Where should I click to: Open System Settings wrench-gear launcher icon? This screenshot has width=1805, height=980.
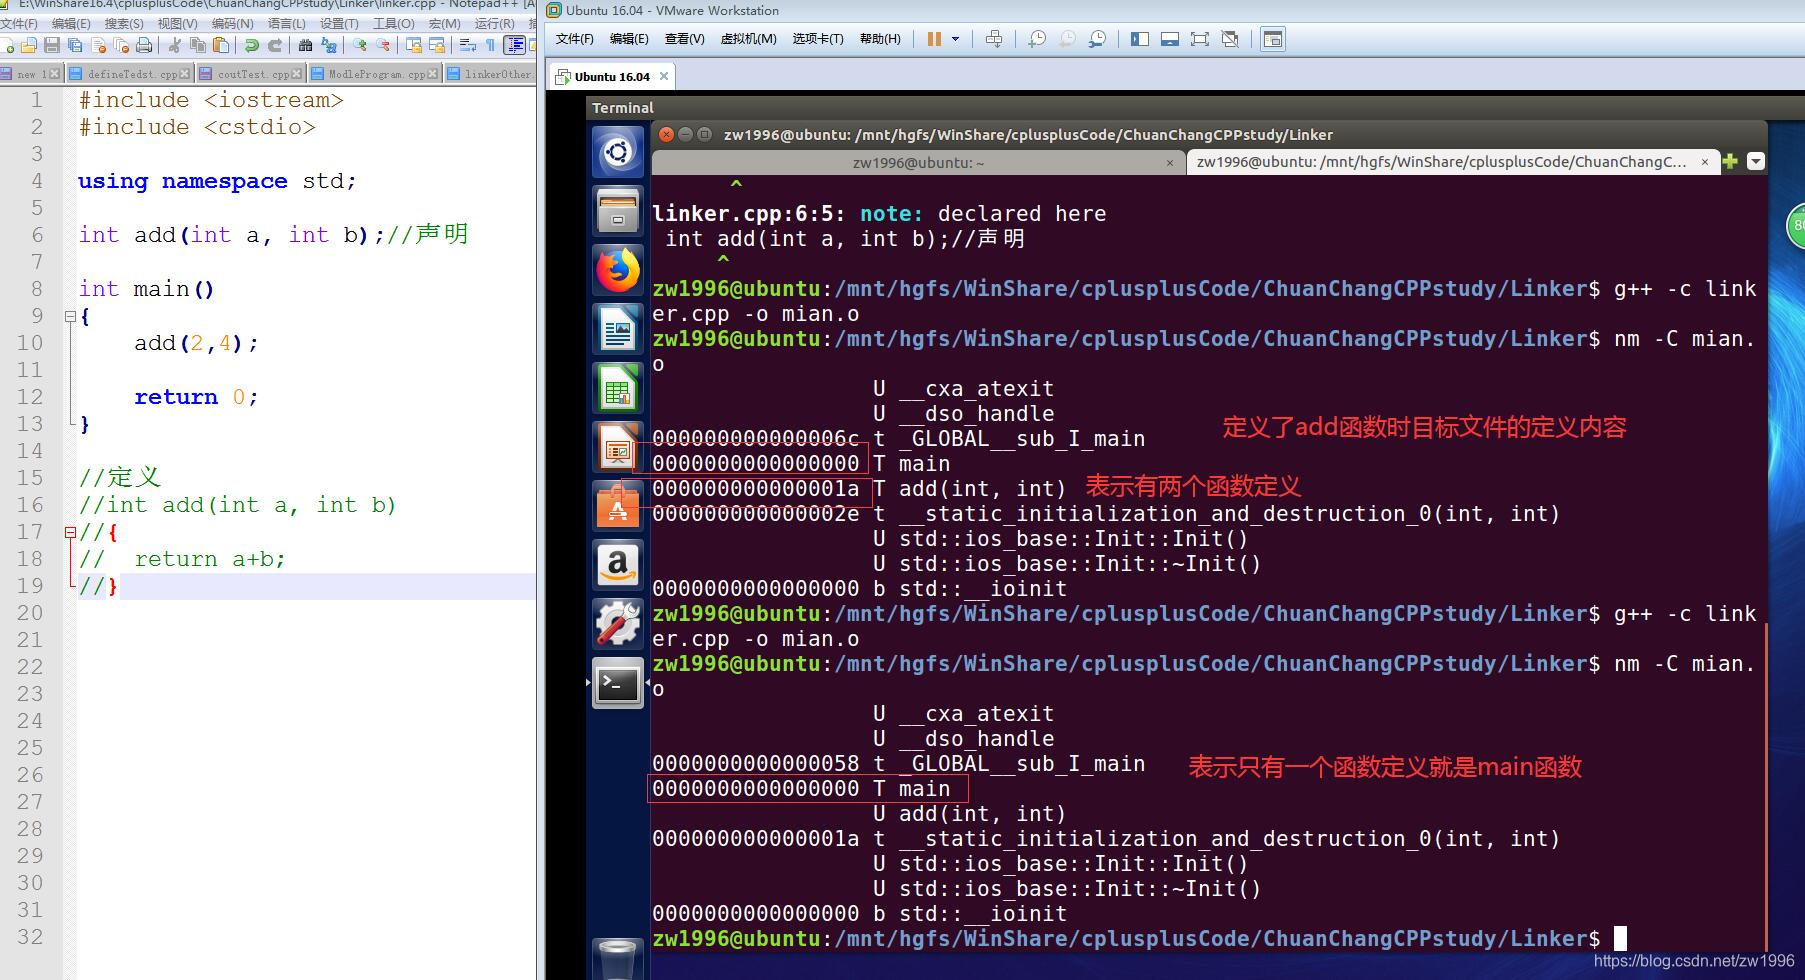tap(618, 624)
